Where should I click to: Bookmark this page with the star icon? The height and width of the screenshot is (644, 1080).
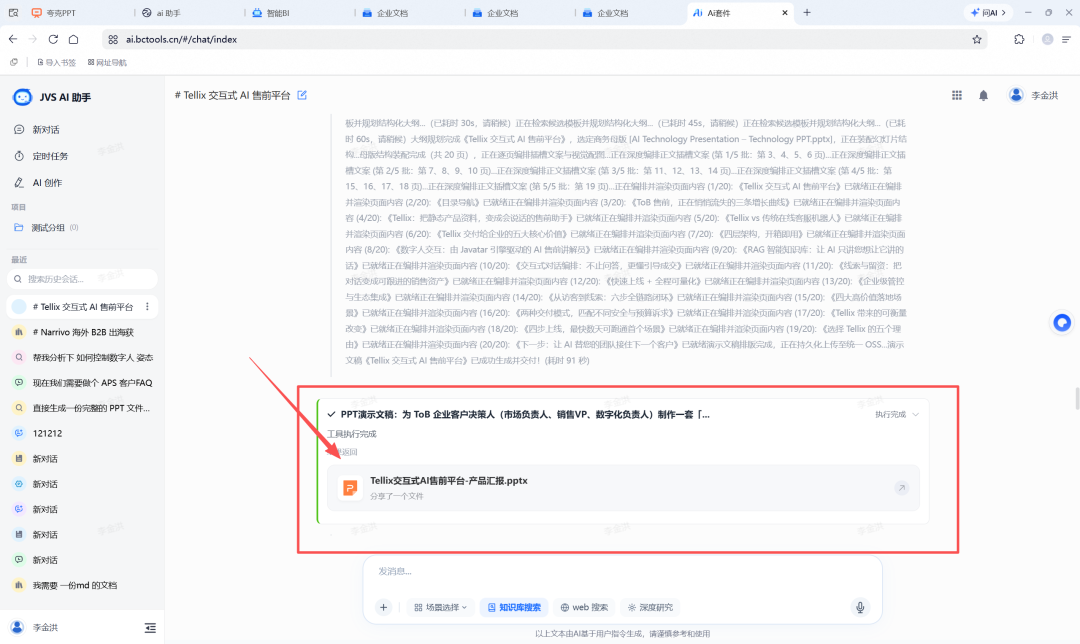[x=977, y=39]
